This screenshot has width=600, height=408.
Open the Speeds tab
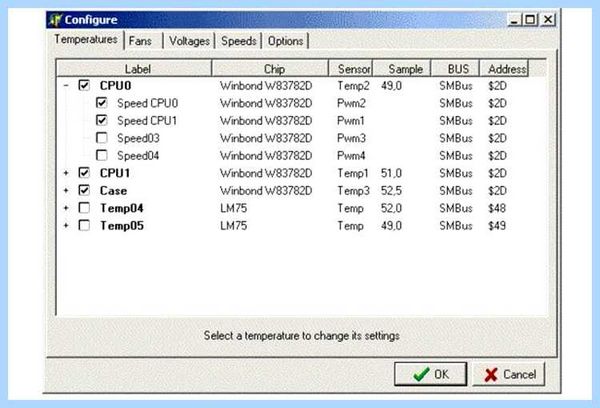239,41
